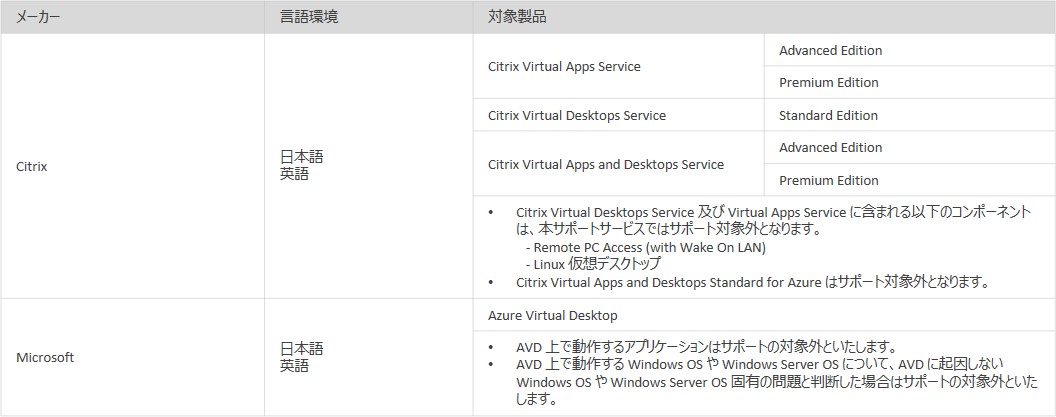The width and height of the screenshot is (1056, 417).
Task: Select Citrix Virtual Apps and Desktops Service cell
Action: click(x=605, y=164)
